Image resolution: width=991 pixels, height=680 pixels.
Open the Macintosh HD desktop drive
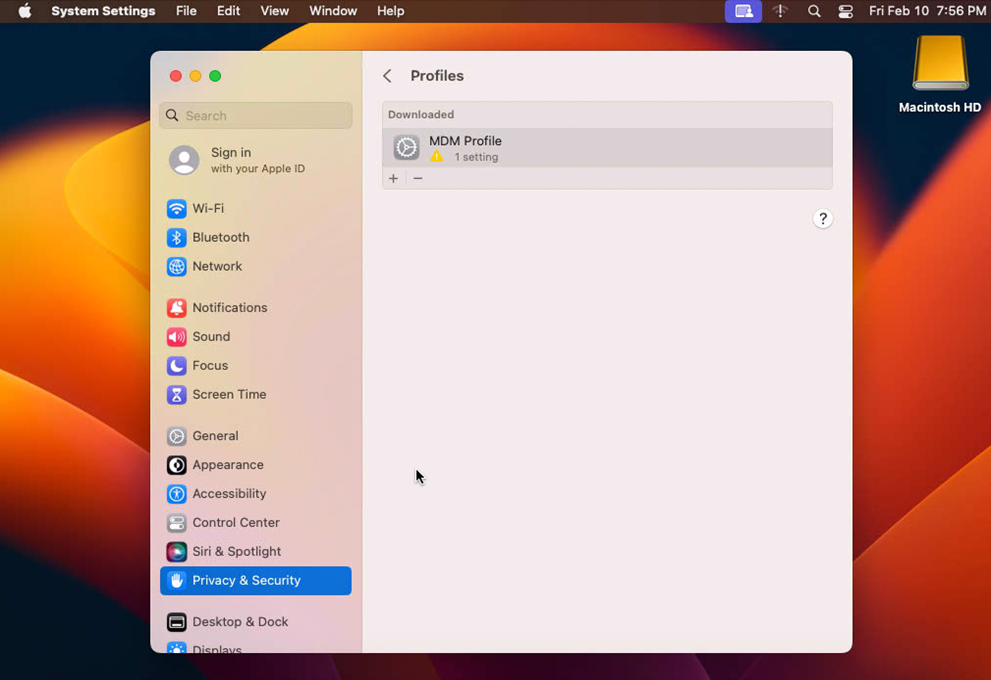click(940, 63)
